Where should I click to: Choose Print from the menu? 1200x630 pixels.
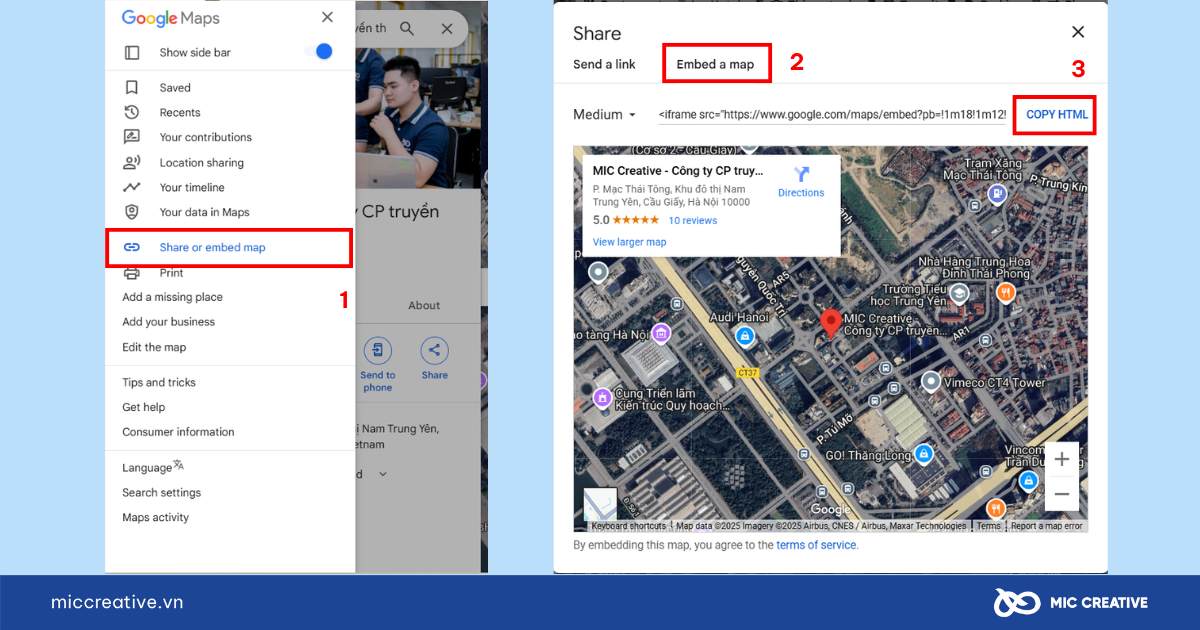171,273
